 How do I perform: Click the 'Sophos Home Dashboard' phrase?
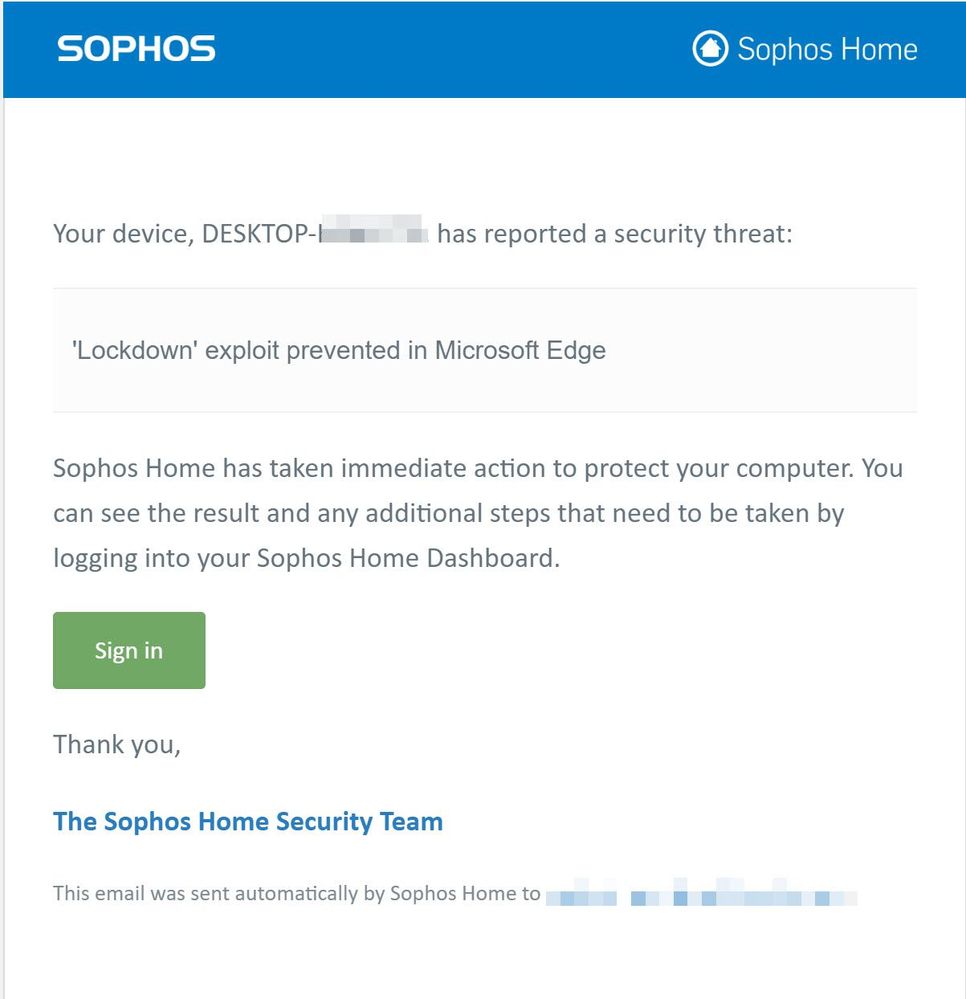[x=408, y=557]
